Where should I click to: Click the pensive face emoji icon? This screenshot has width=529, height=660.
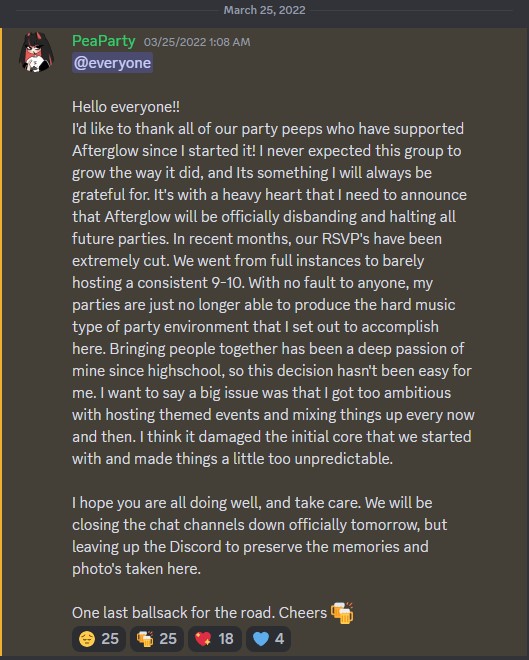tap(87, 639)
